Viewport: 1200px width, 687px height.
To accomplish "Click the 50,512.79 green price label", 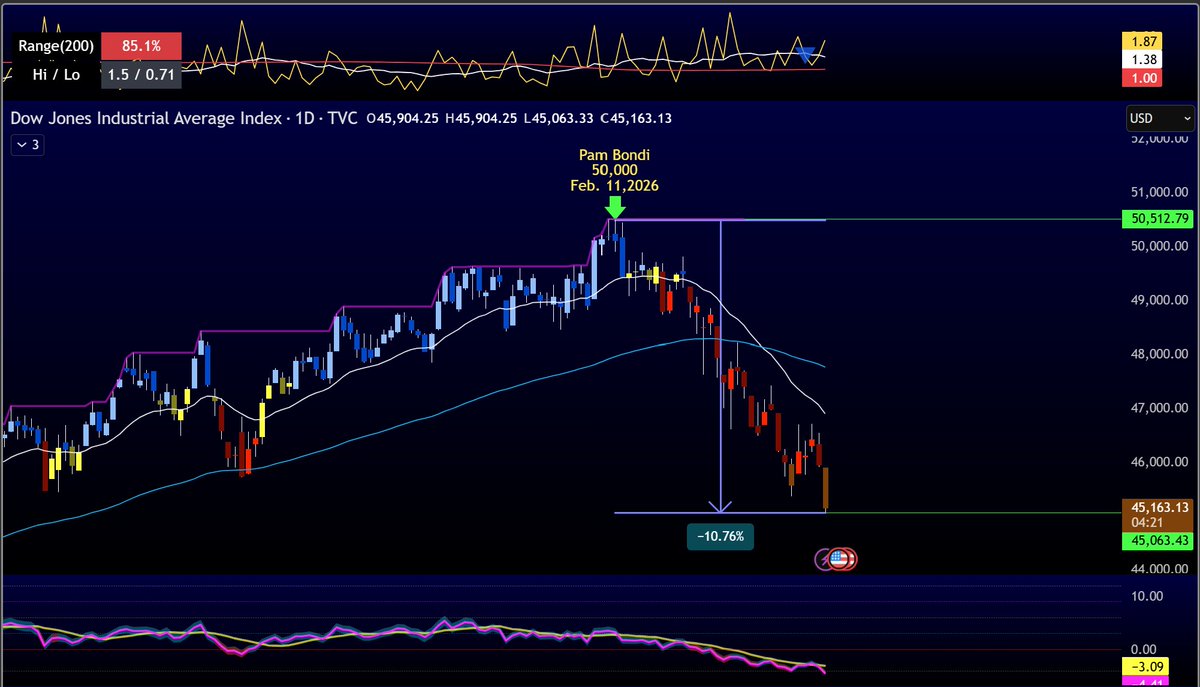I will pyautogui.click(x=1157, y=219).
